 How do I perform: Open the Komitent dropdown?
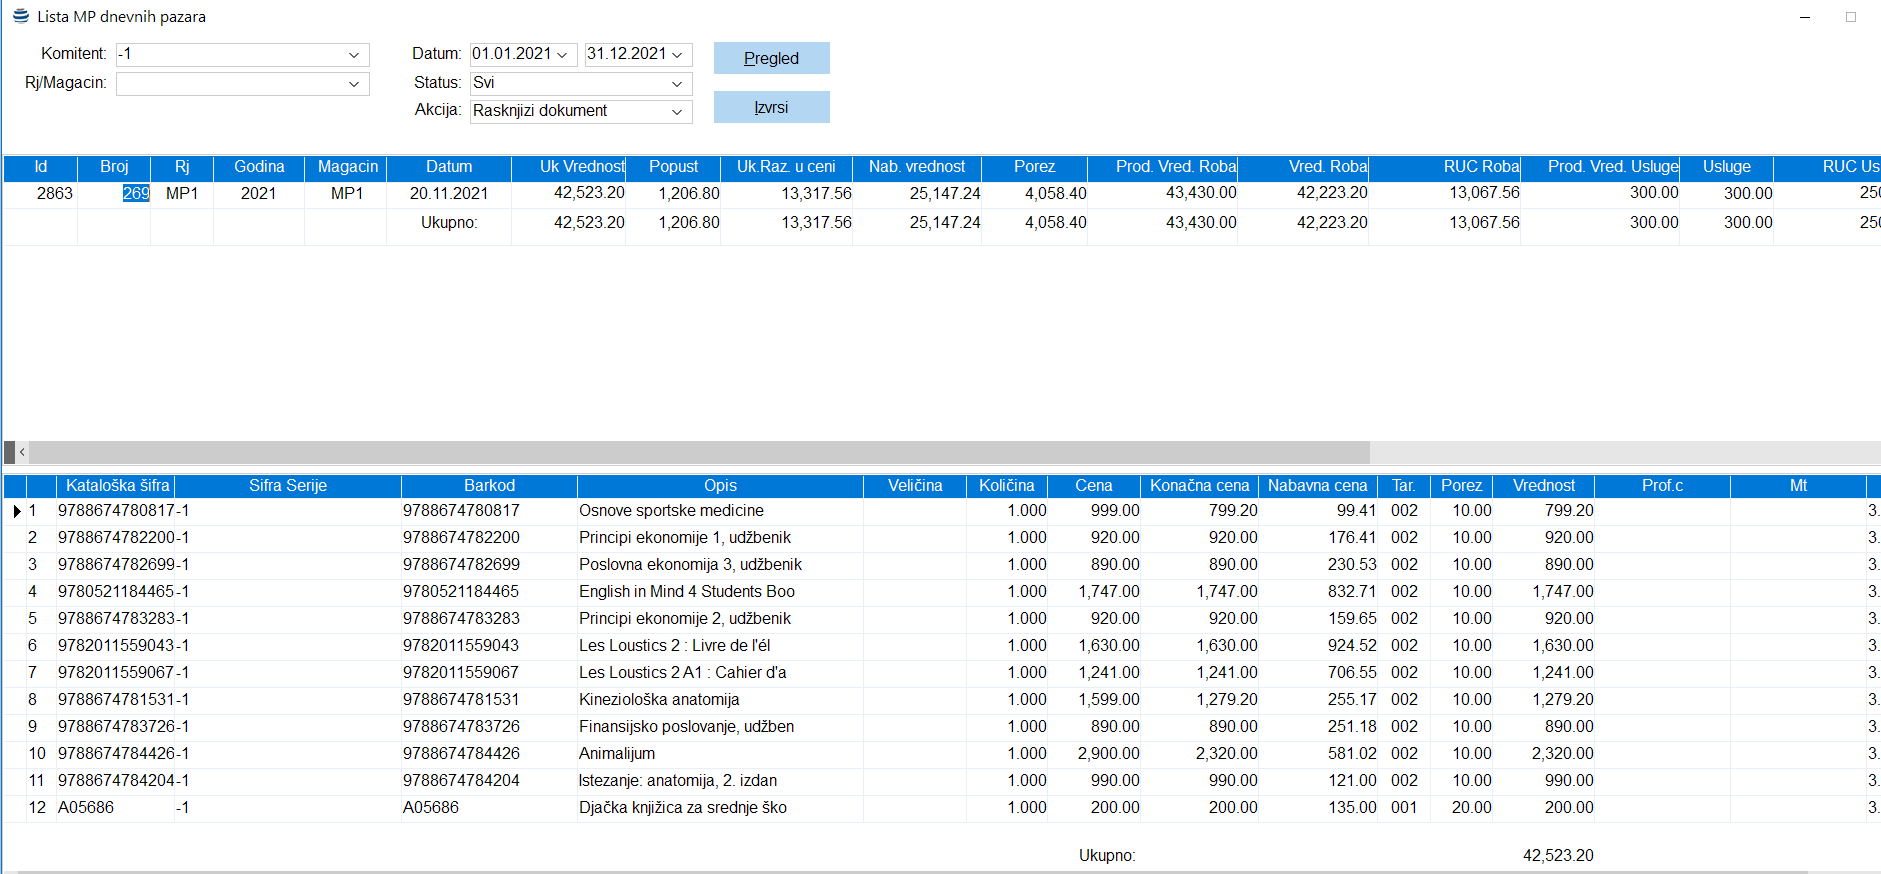click(x=354, y=55)
